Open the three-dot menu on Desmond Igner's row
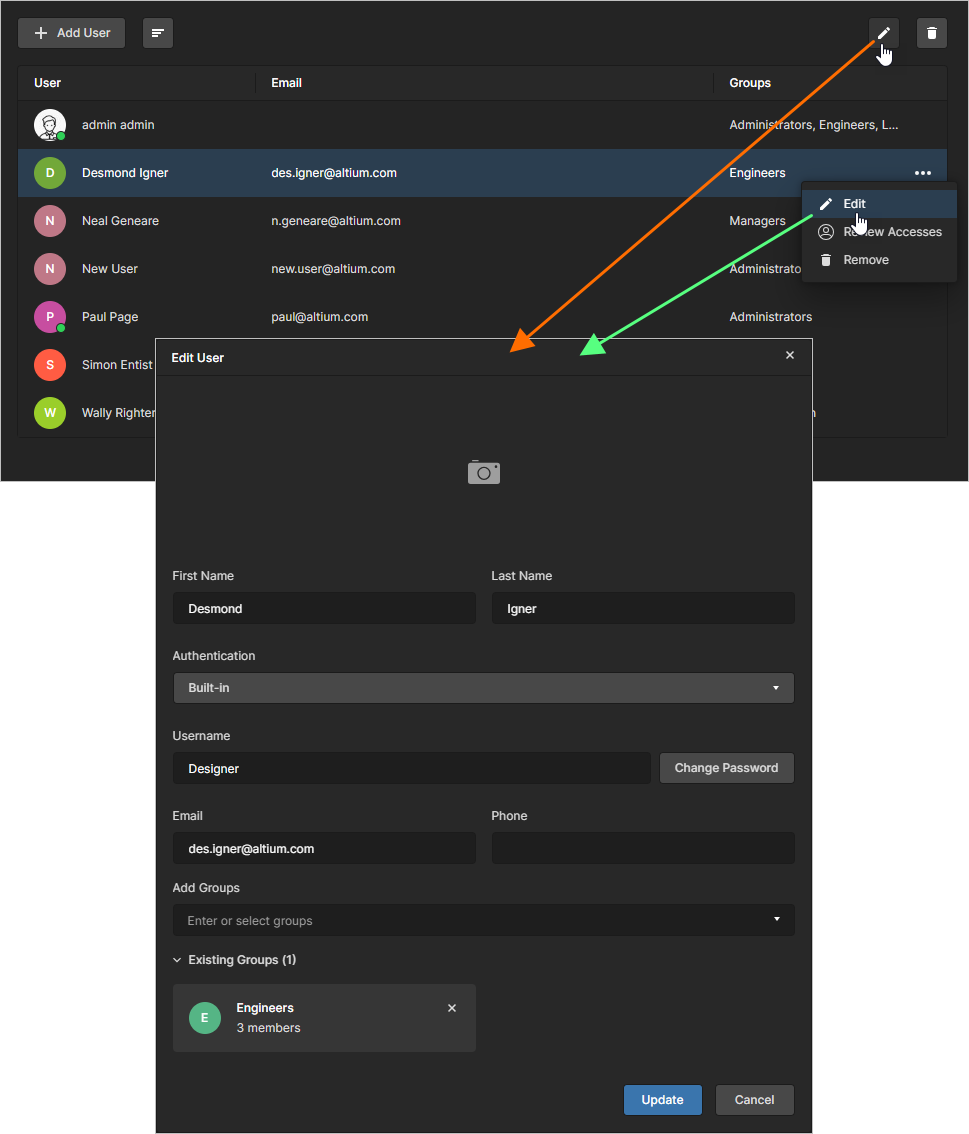Viewport: 969px width, 1134px height. tap(922, 172)
